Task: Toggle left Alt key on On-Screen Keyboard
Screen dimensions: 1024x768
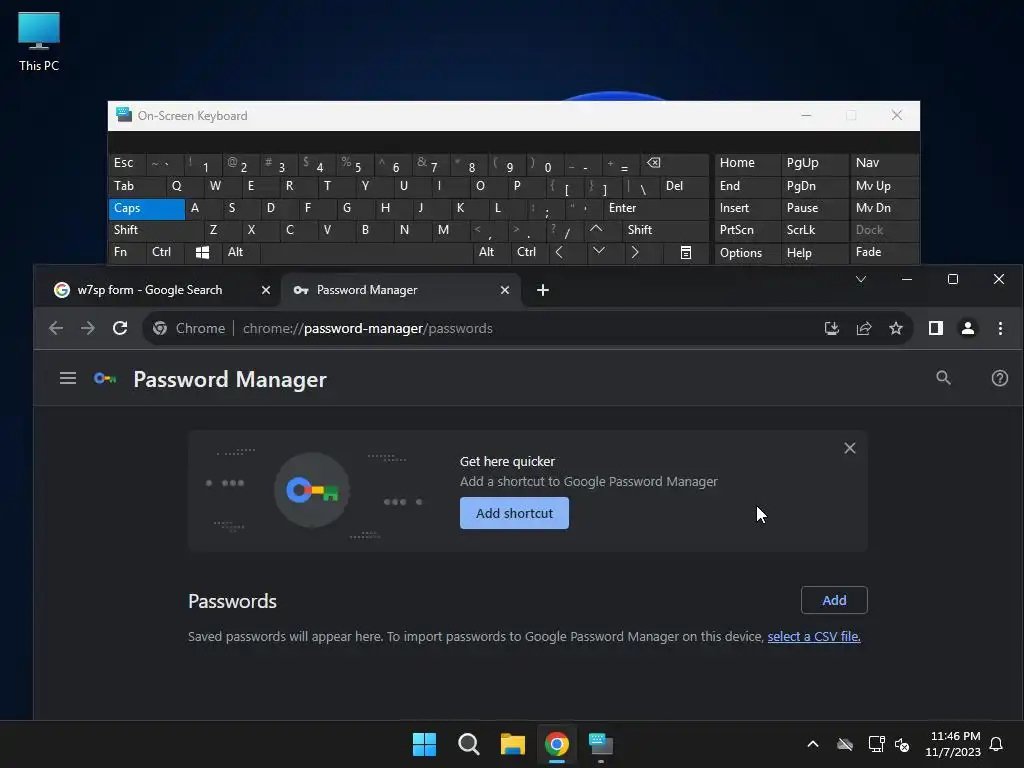Action: 240,252
